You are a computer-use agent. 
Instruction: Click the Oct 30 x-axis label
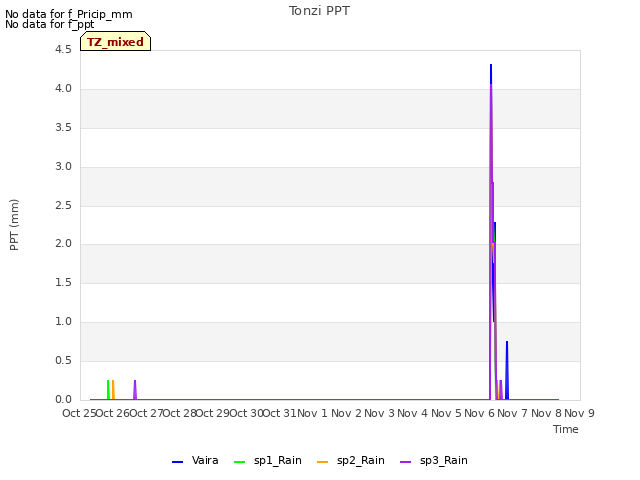[247, 413]
